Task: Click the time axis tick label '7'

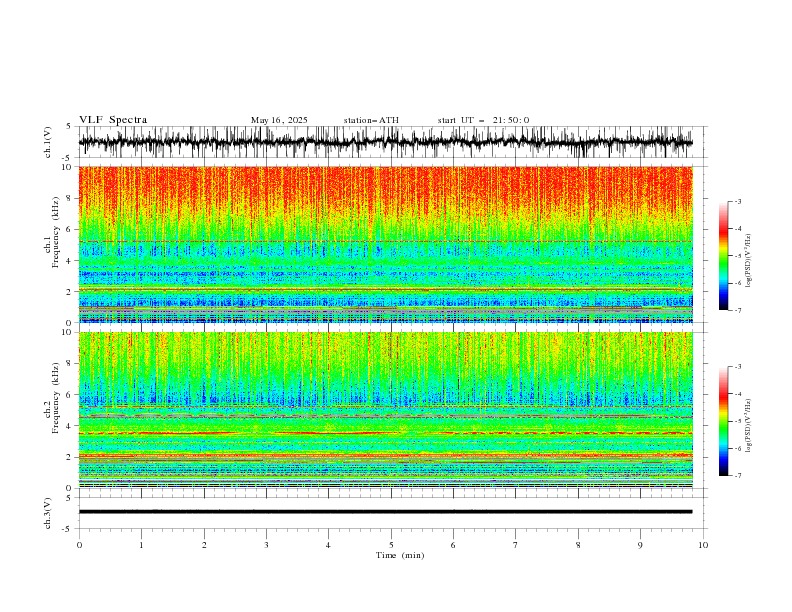Action: click(x=516, y=545)
